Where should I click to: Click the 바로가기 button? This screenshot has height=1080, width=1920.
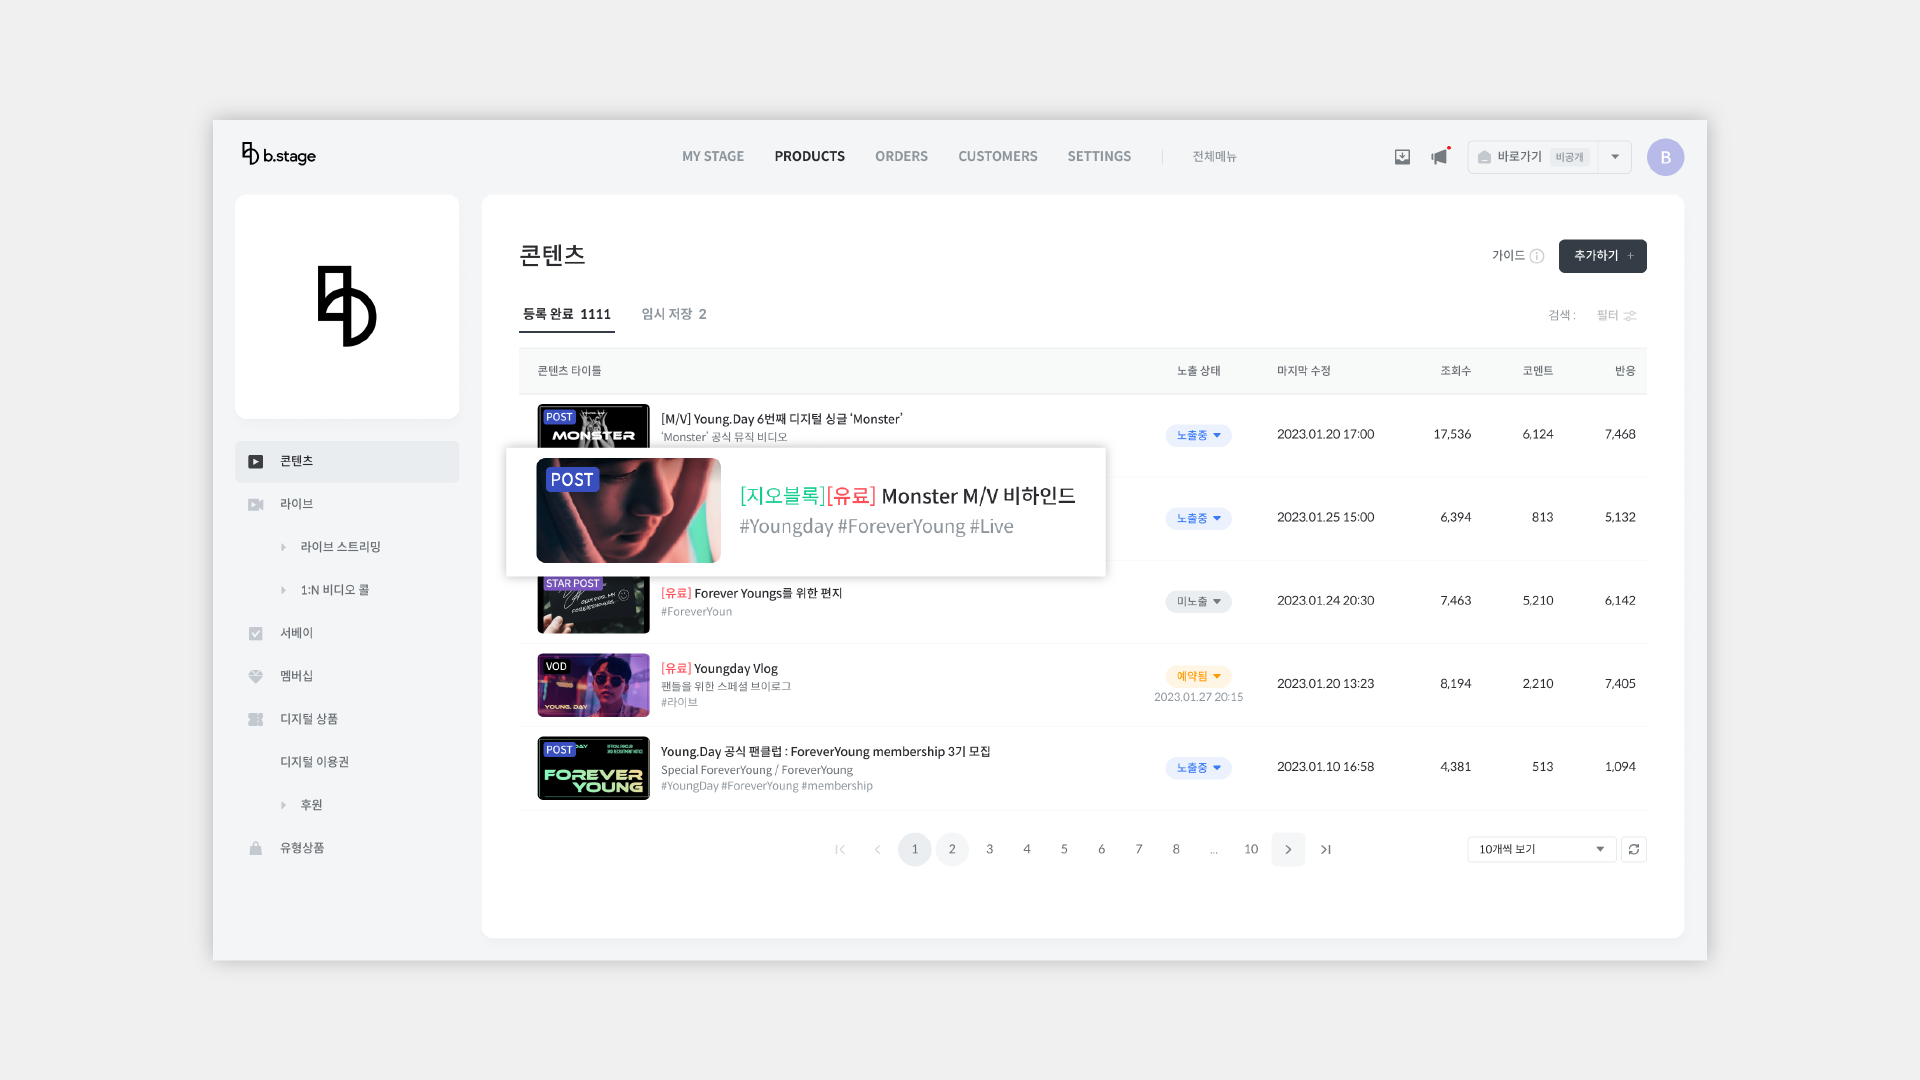click(1533, 157)
